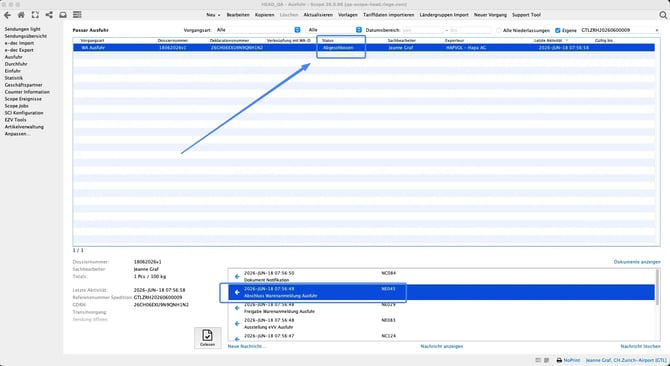Open the Neu dropdown menu
670x366 pixels.
click(x=213, y=15)
